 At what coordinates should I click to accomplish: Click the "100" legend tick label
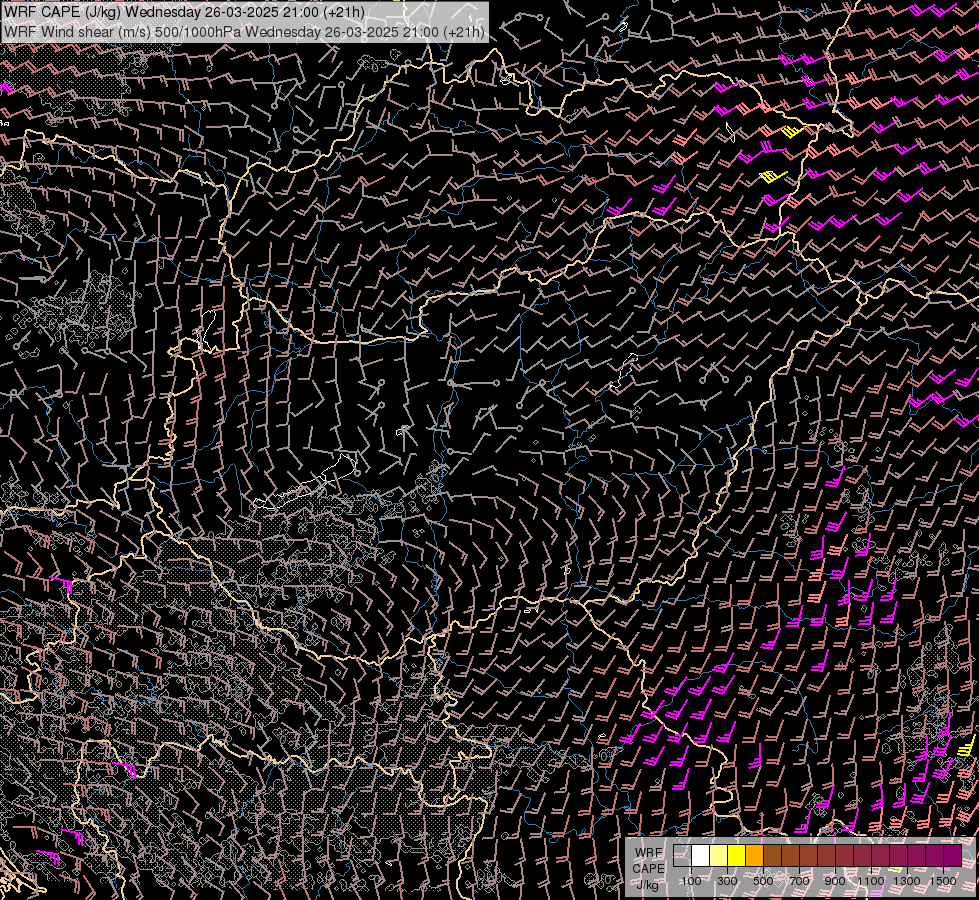point(691,881)
